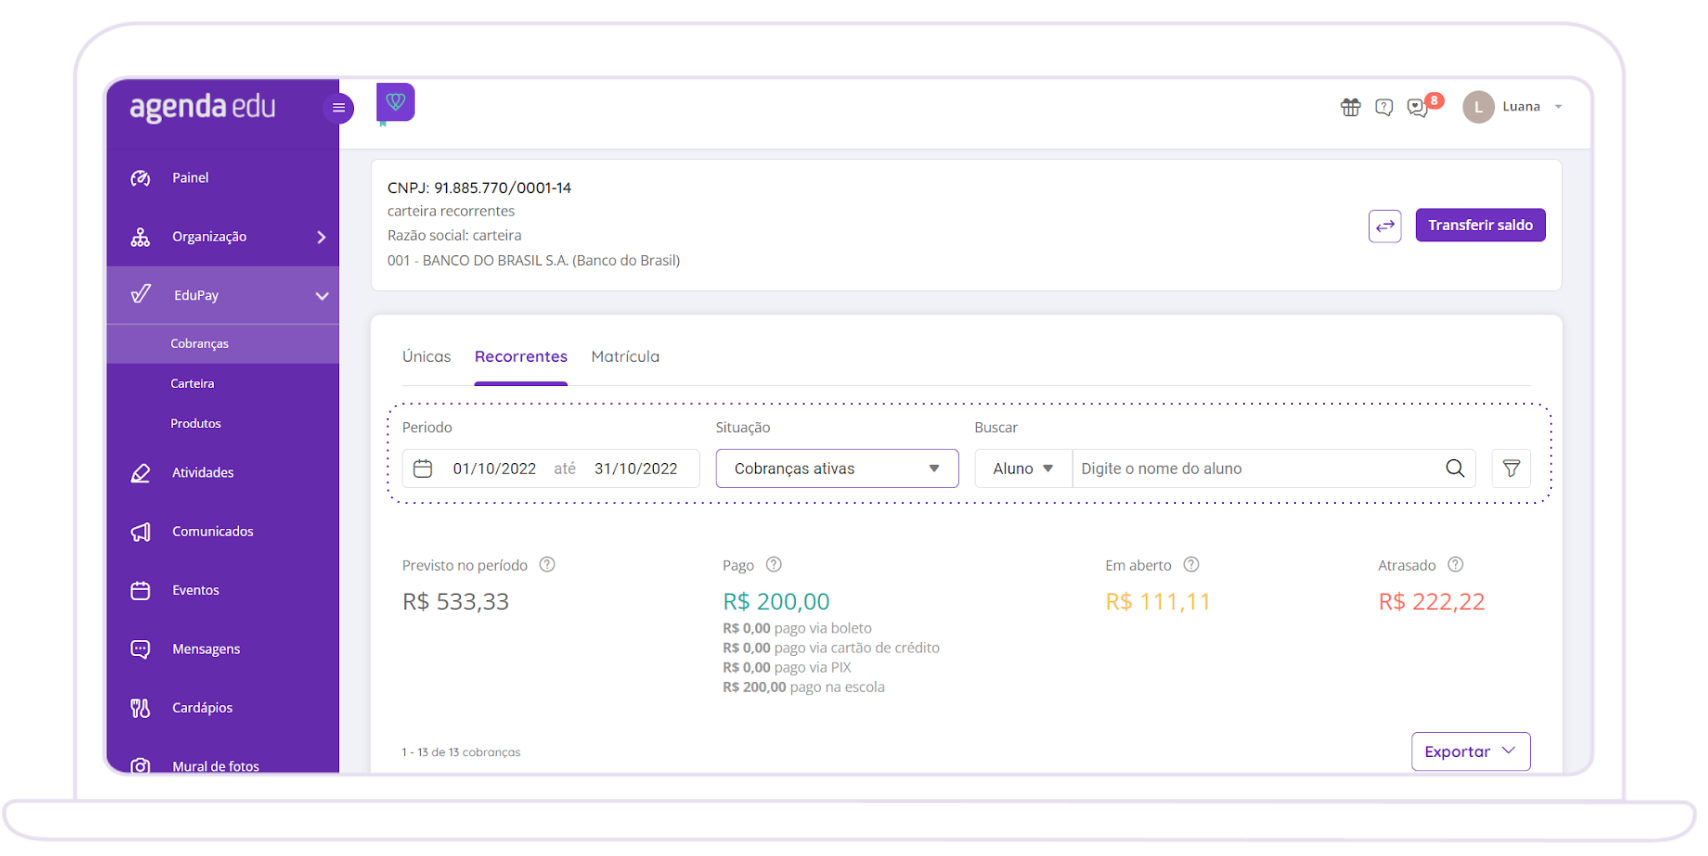Switch to the Únicas tab
Viewport: 1708px width, 856px height.
click(426, 357)
